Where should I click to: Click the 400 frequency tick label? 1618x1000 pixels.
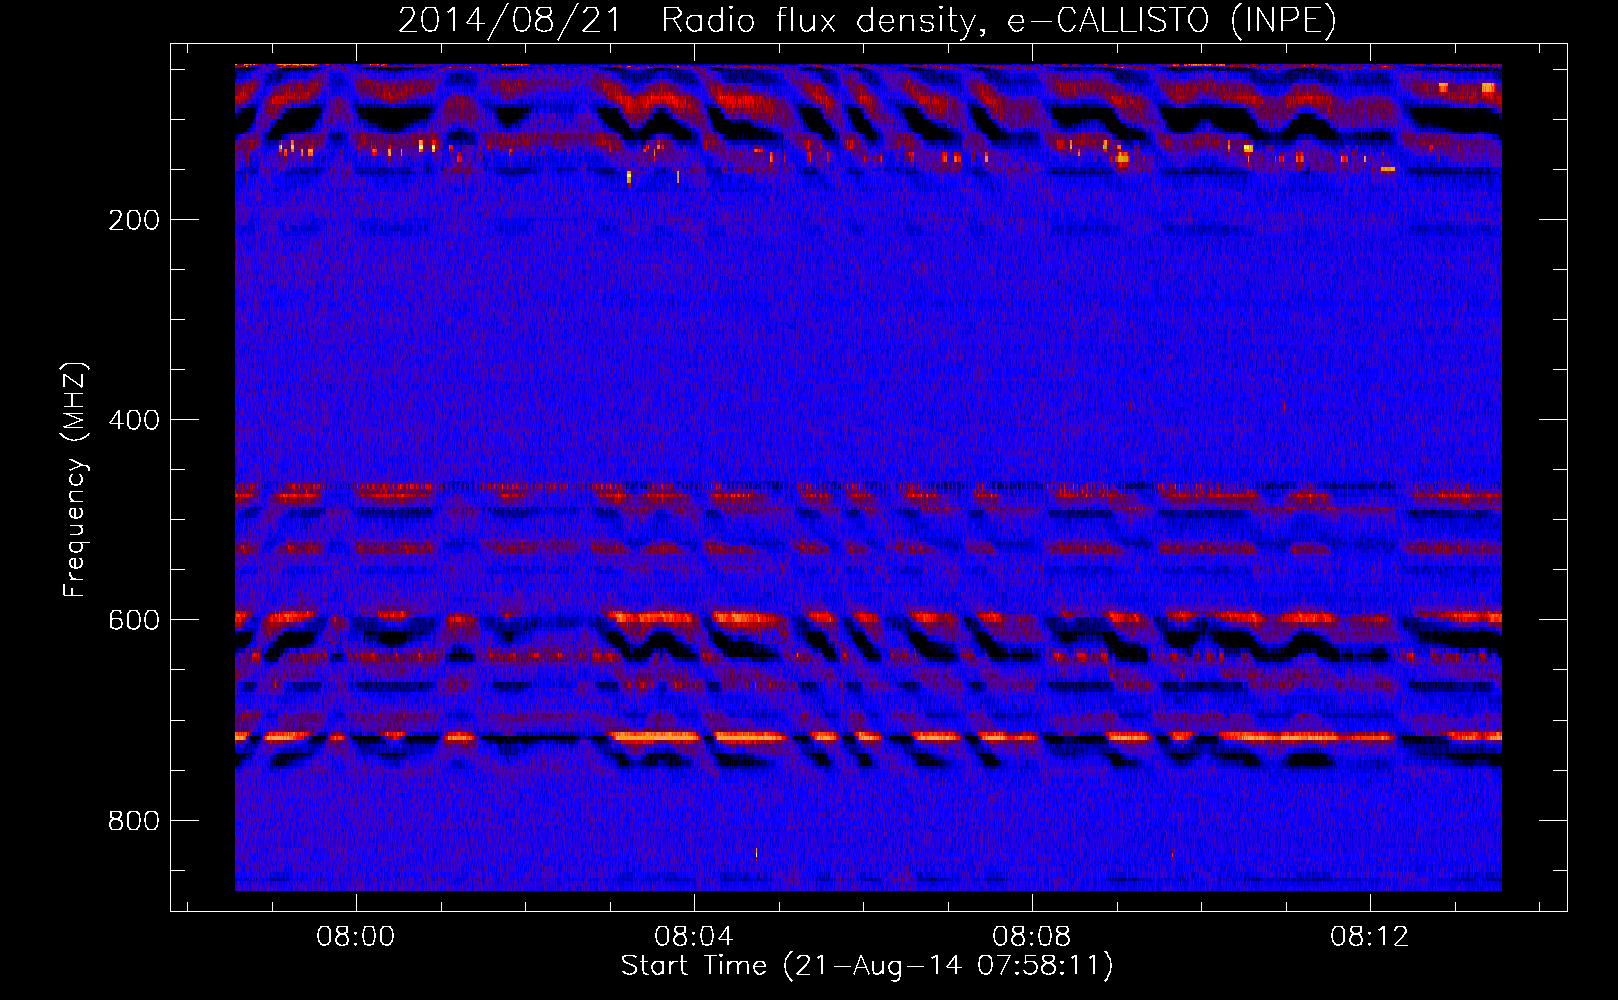pos(134,420)
